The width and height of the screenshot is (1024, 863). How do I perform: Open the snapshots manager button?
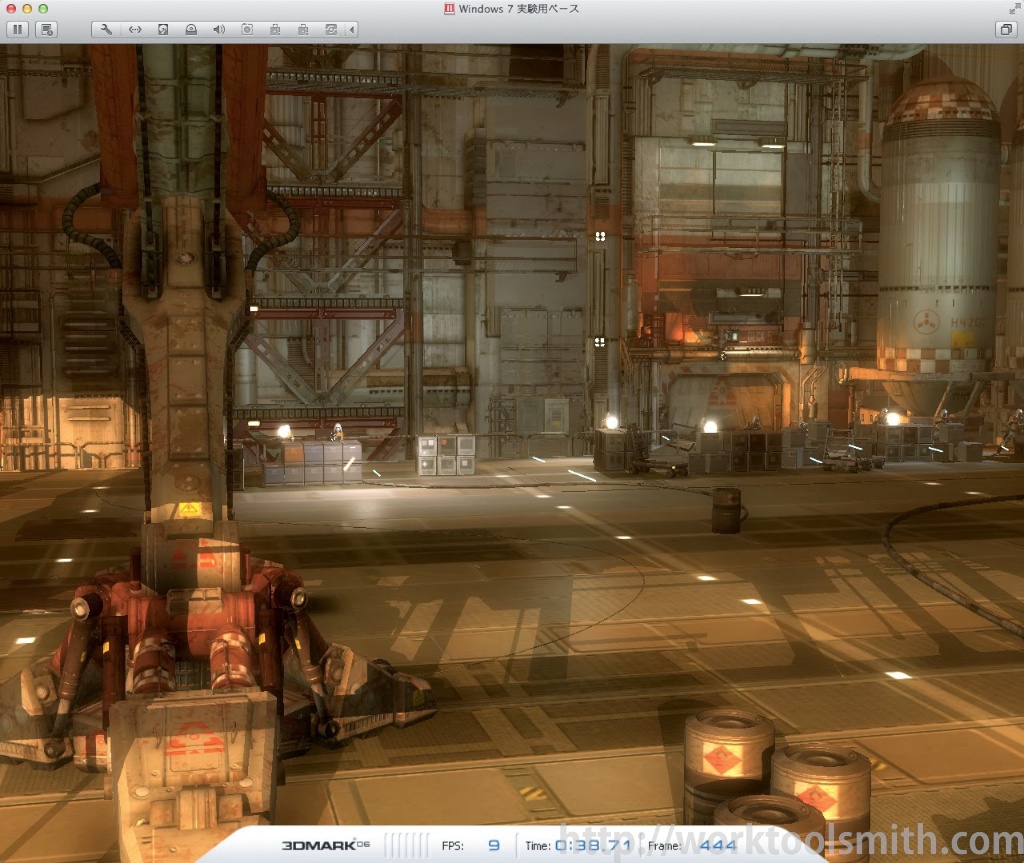click(x=46, y=29)
